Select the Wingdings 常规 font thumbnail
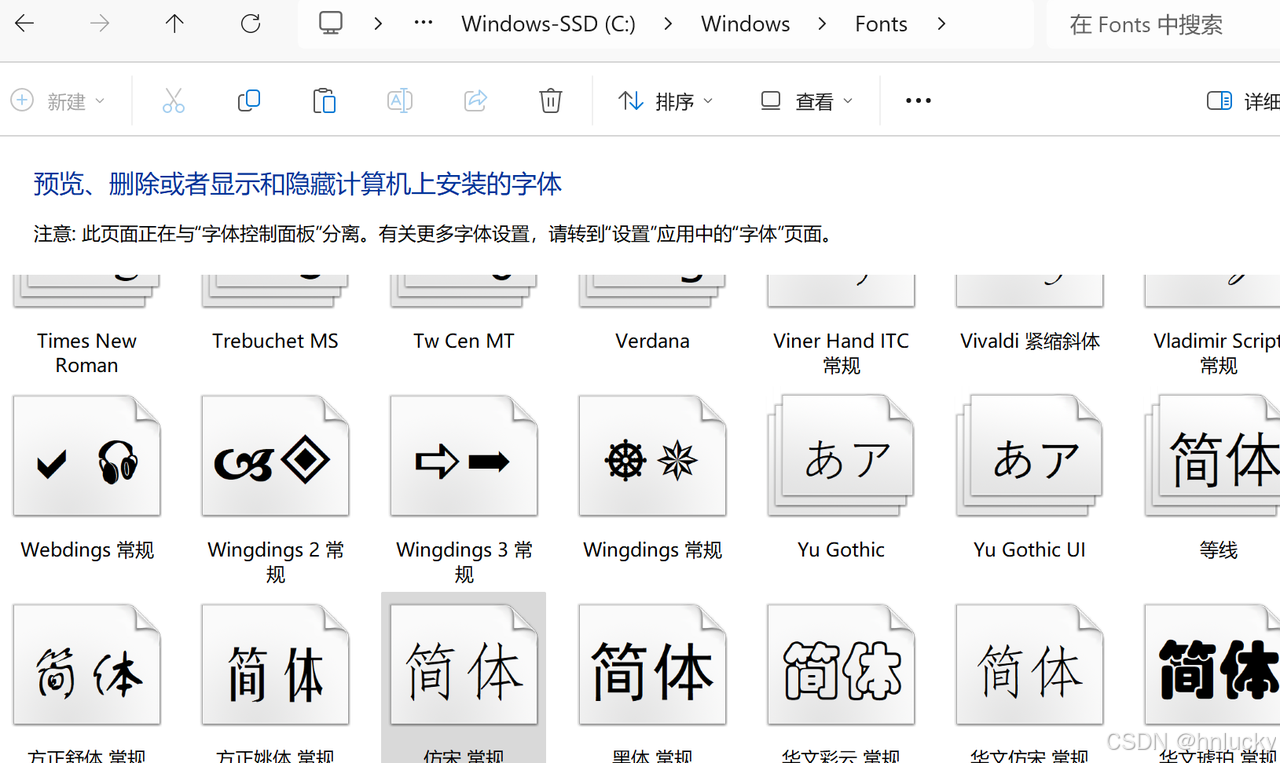1280x763 pixels. point(652,457)
